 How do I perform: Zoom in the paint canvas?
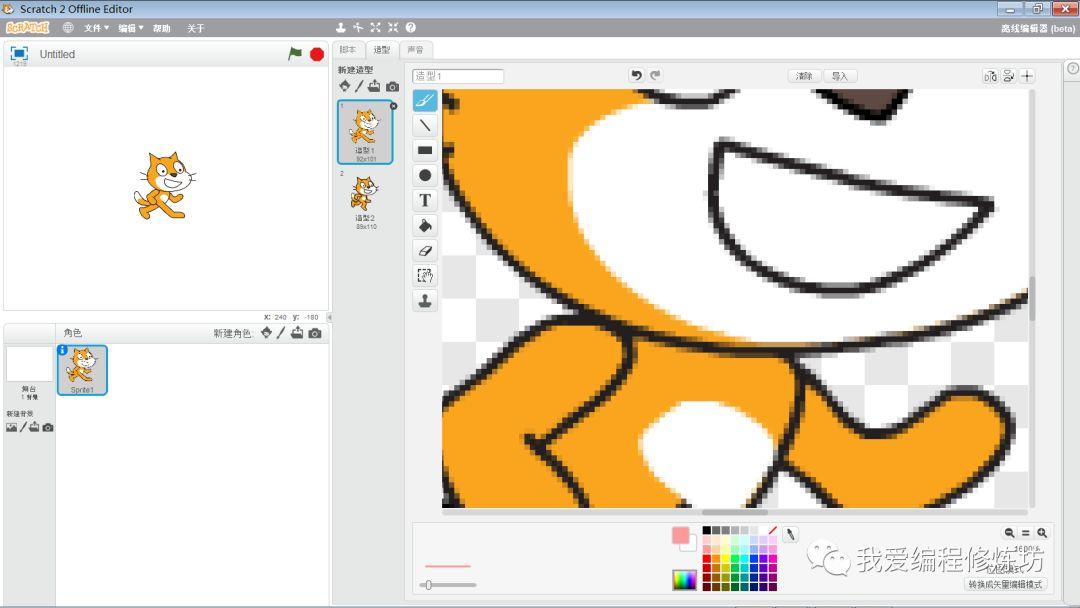point(1042,533)
